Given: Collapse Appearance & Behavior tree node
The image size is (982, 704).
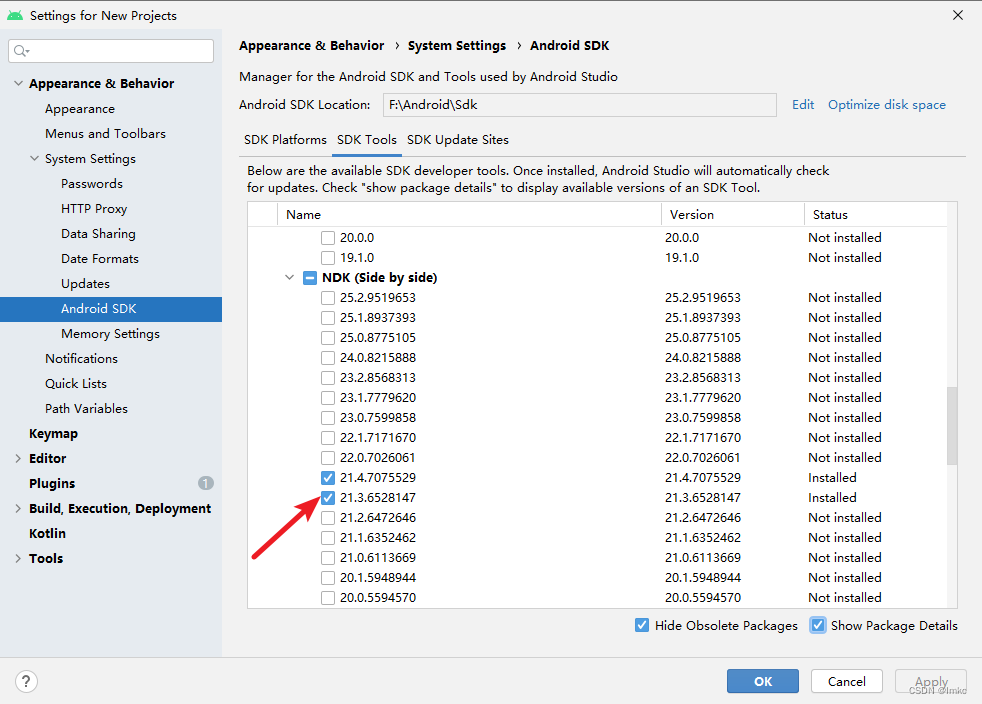Looking at the screenshot, I should pyautogui.click(x=18, y=83).
